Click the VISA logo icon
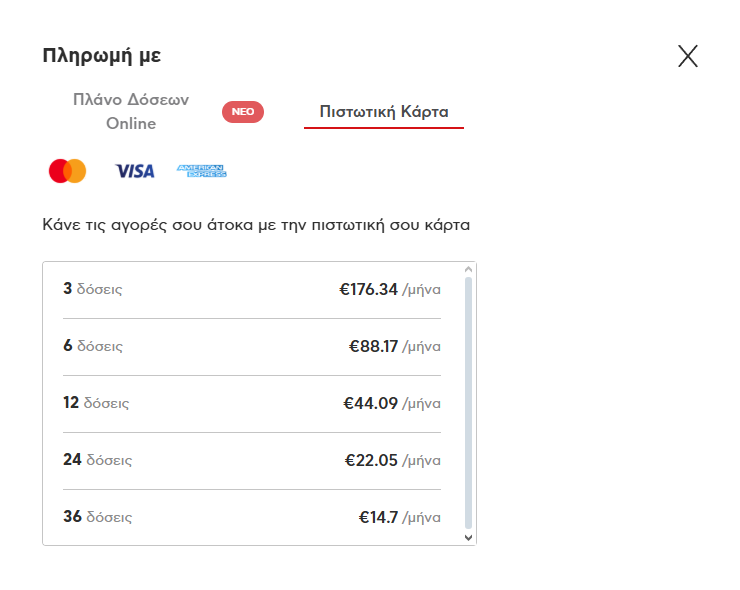The height and width of the screenshot is (590, 740). click(134, 171)
